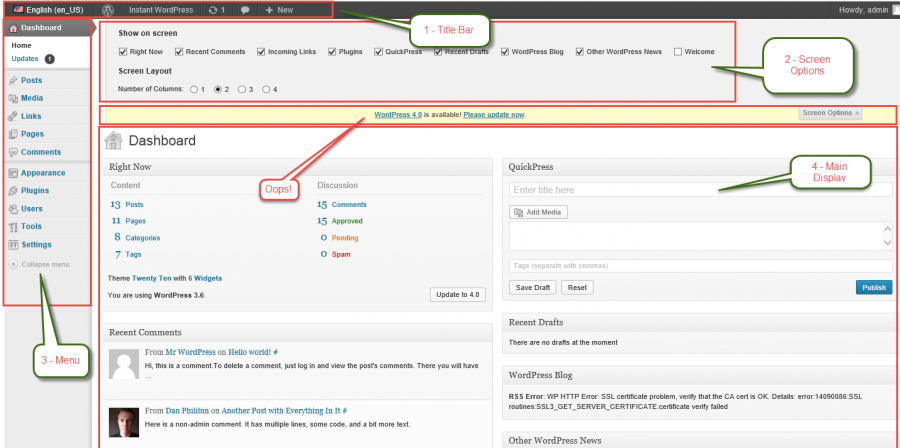Click the Media icon in sidebar
900x448 pixels.
point(13,99)
